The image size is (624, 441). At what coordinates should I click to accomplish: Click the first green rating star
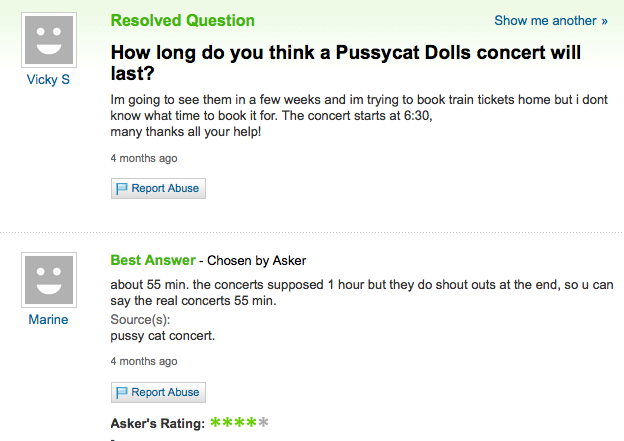point(215,422)
